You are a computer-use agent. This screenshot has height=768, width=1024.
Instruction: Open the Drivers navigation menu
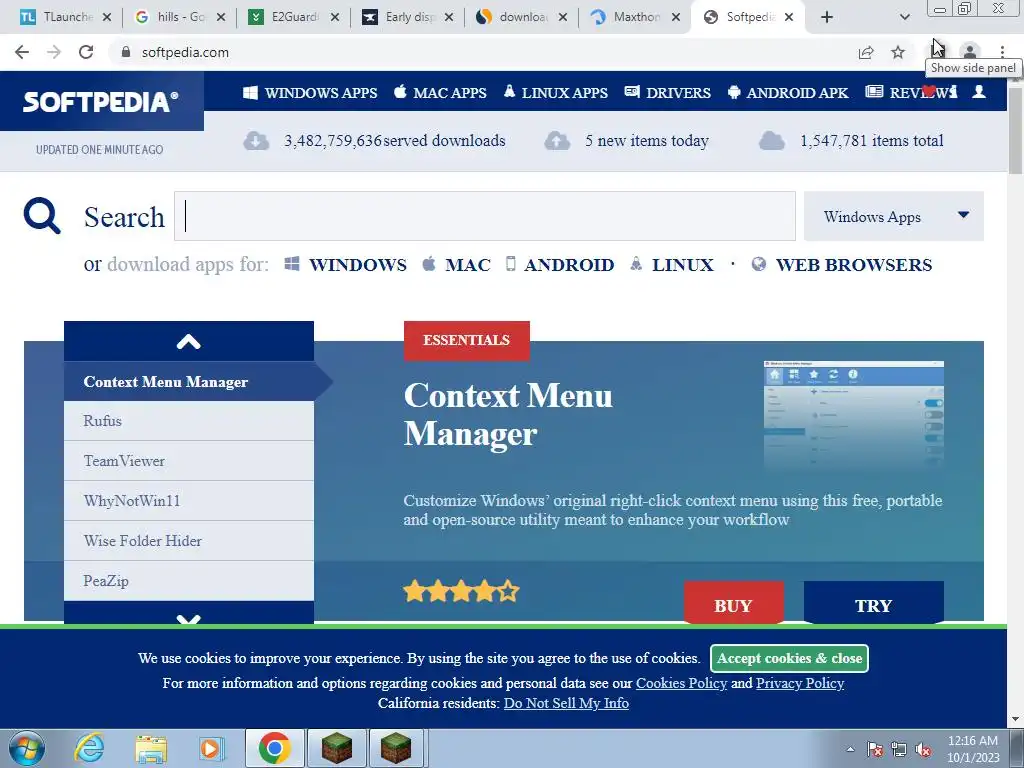667,93
